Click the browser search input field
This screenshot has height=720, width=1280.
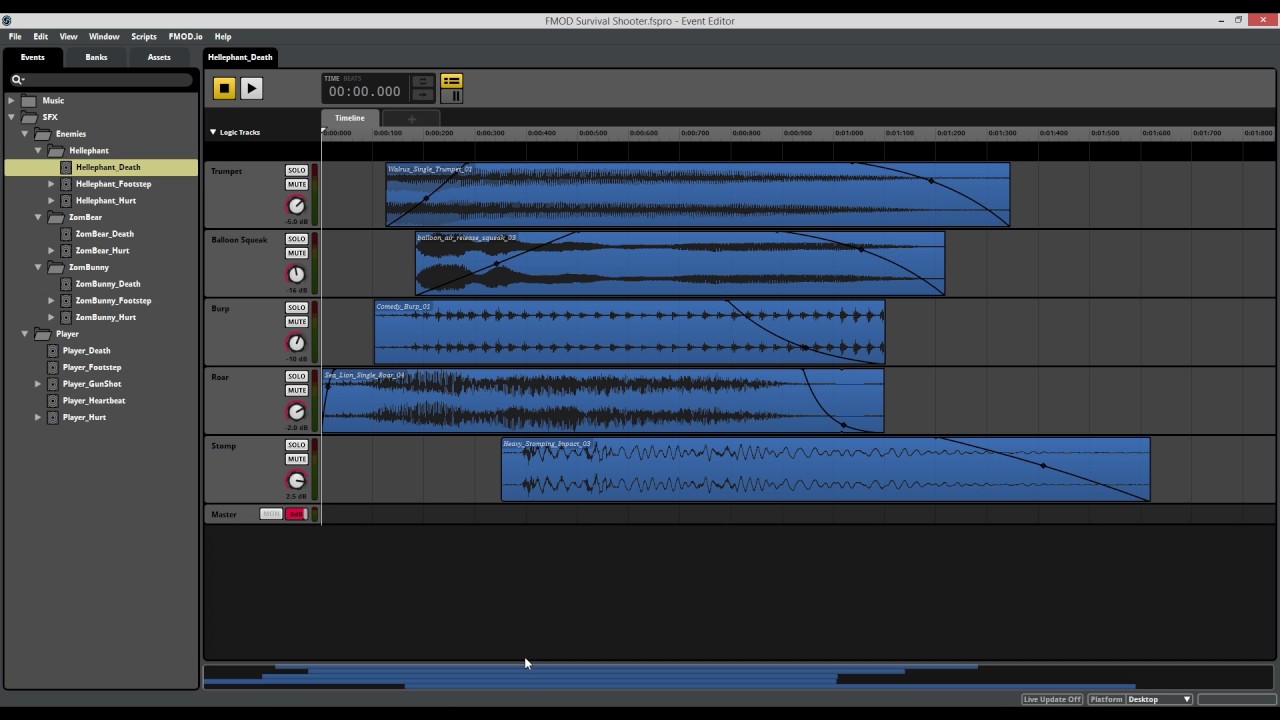[101, 79]
